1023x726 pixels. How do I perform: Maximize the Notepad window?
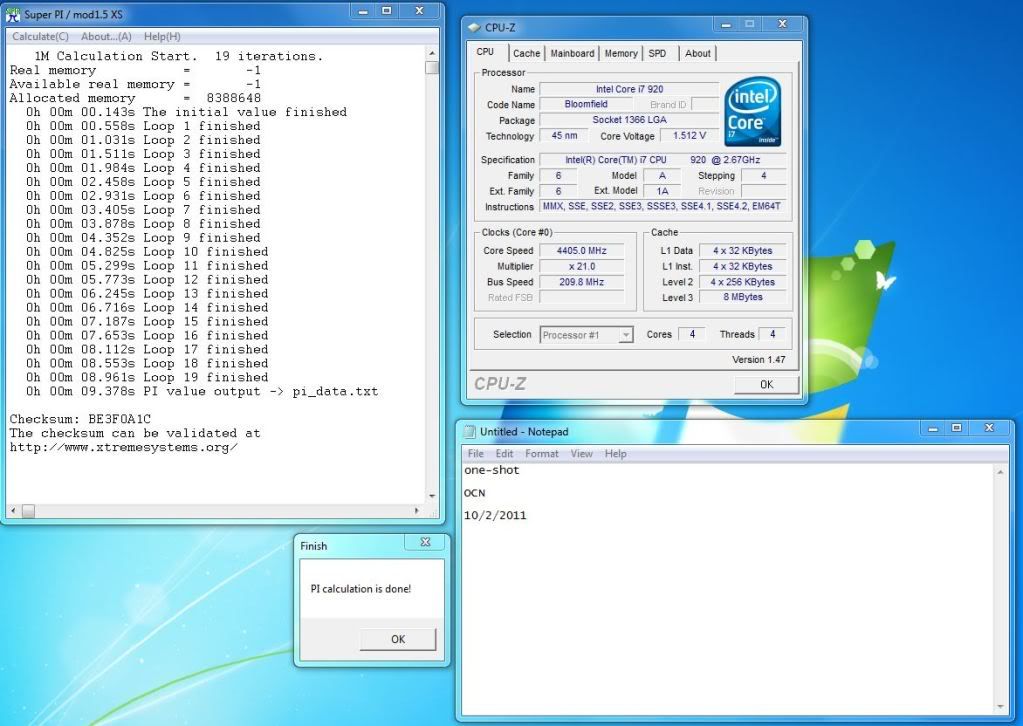[x=956, y=428]
